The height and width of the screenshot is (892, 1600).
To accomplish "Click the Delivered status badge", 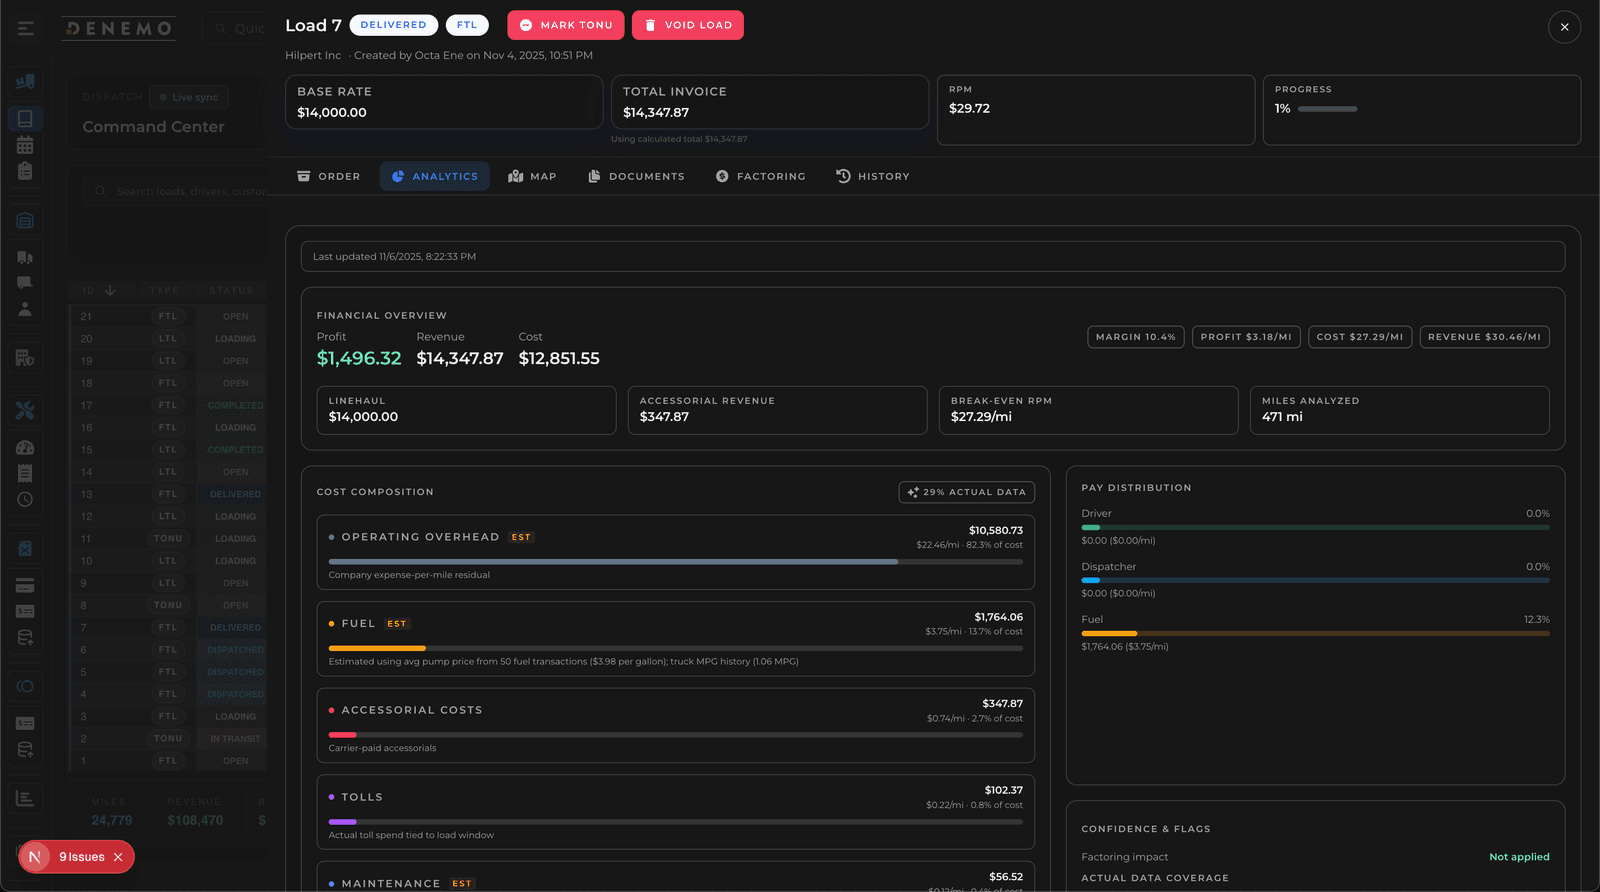I will pyautogui.click(x=393, y=25).
